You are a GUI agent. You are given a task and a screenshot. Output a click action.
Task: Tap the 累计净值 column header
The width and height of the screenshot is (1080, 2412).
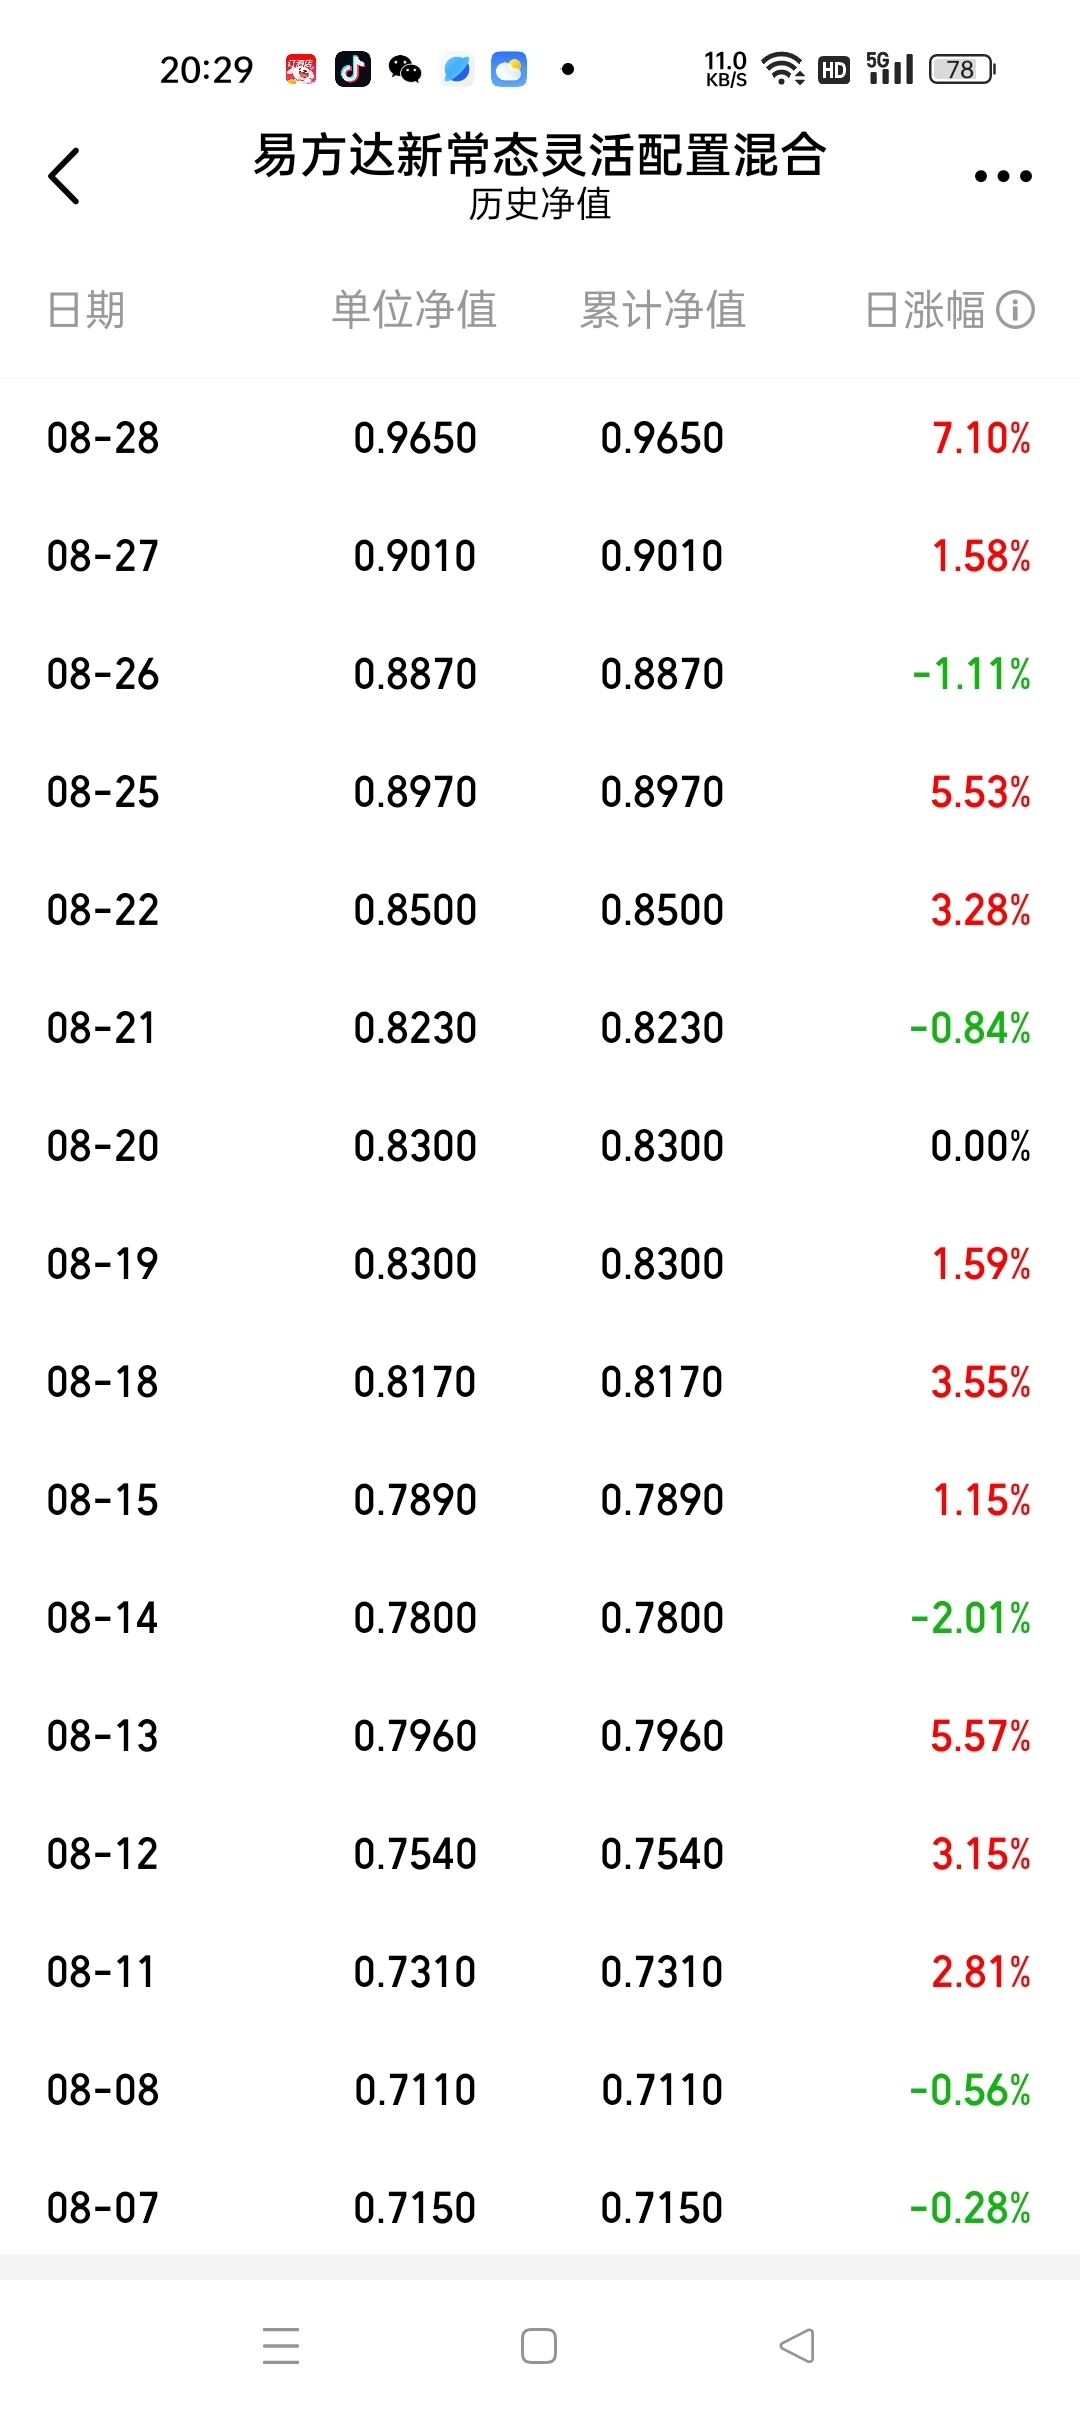tap(663, 310)
